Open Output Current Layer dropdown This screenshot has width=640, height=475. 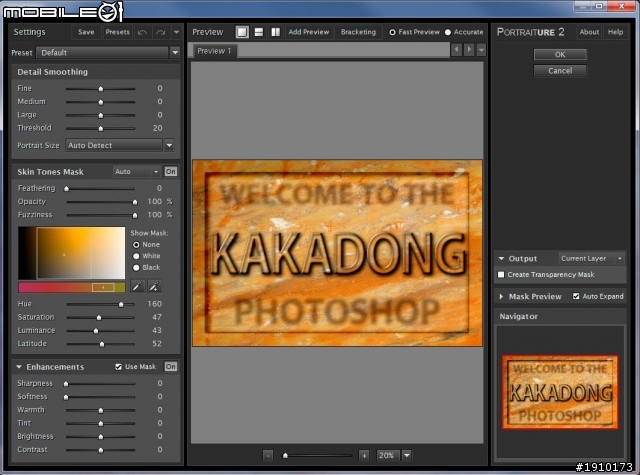click(591, 258)
